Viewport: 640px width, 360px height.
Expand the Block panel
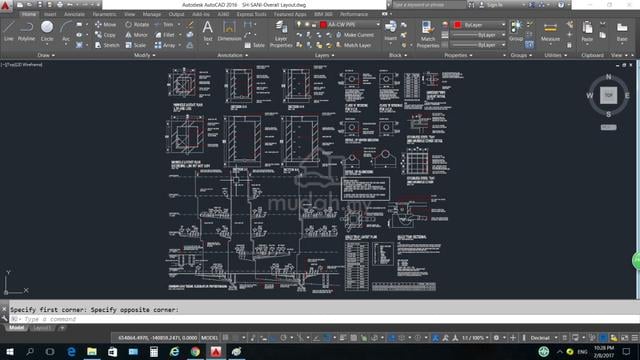coord(398,55)
